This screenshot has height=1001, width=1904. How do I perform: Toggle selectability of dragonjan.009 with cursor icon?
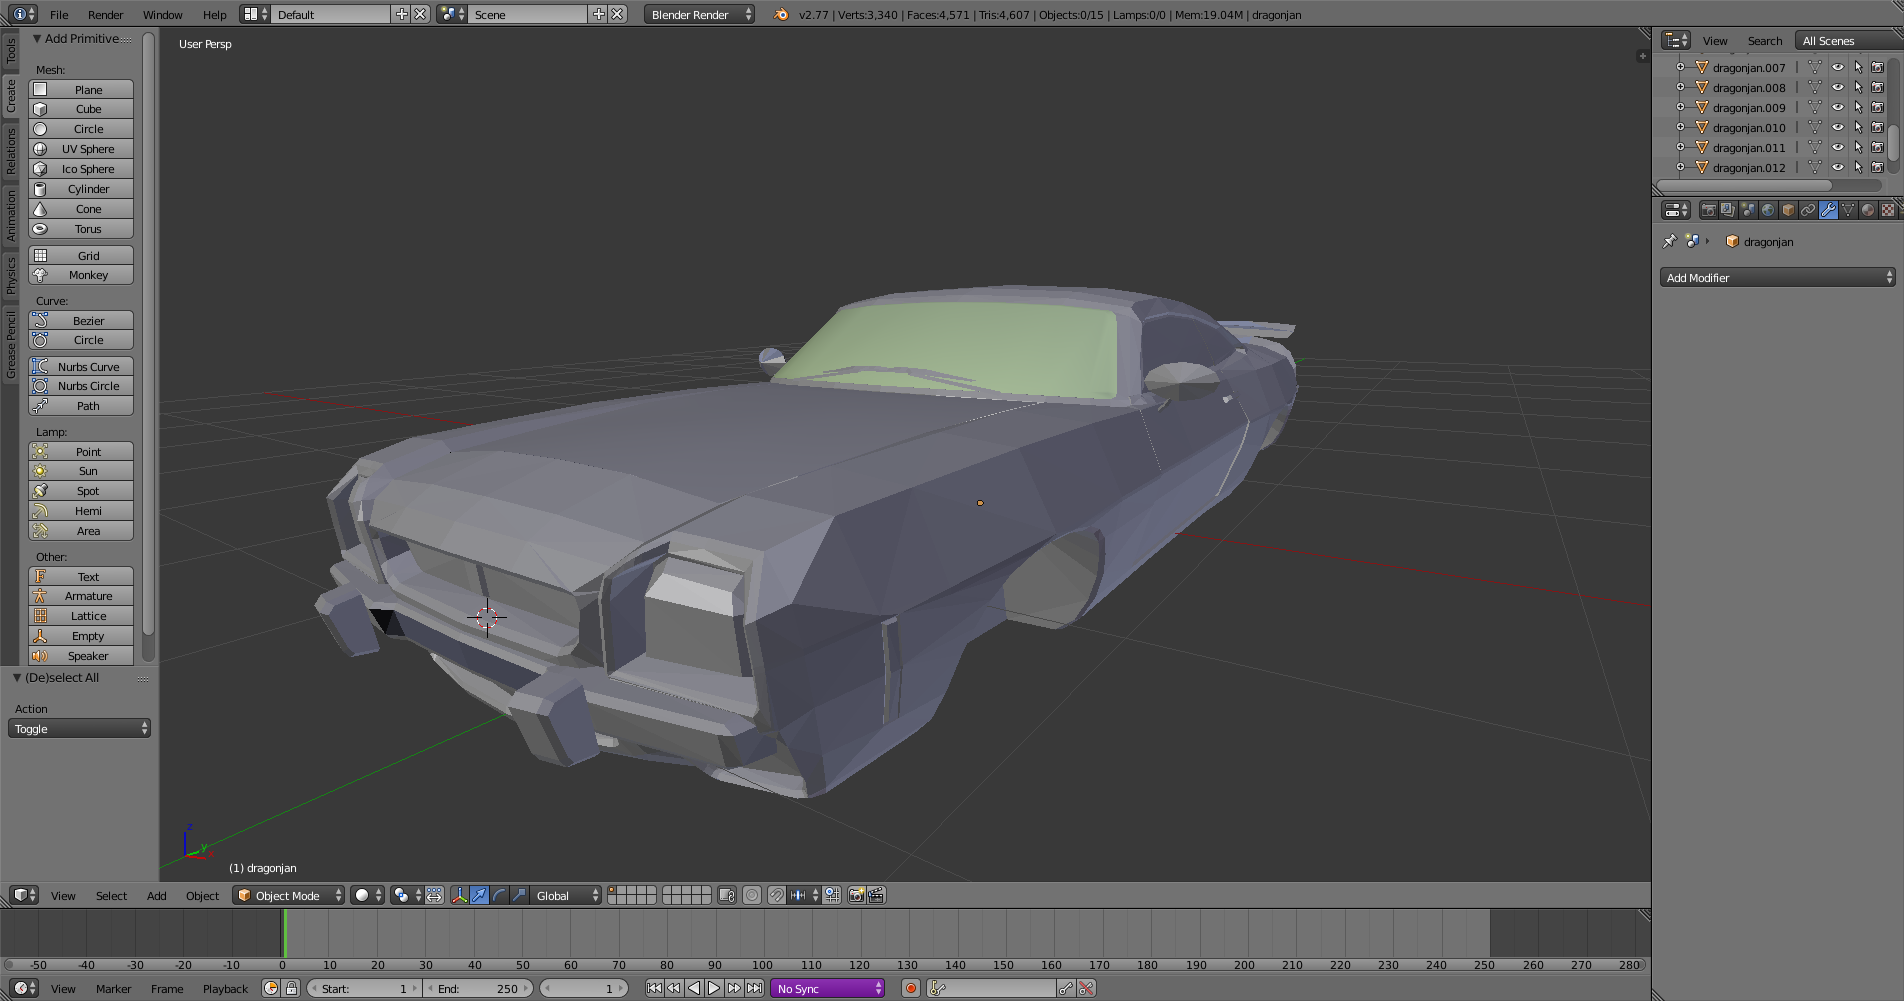(x=1858, y=108)
